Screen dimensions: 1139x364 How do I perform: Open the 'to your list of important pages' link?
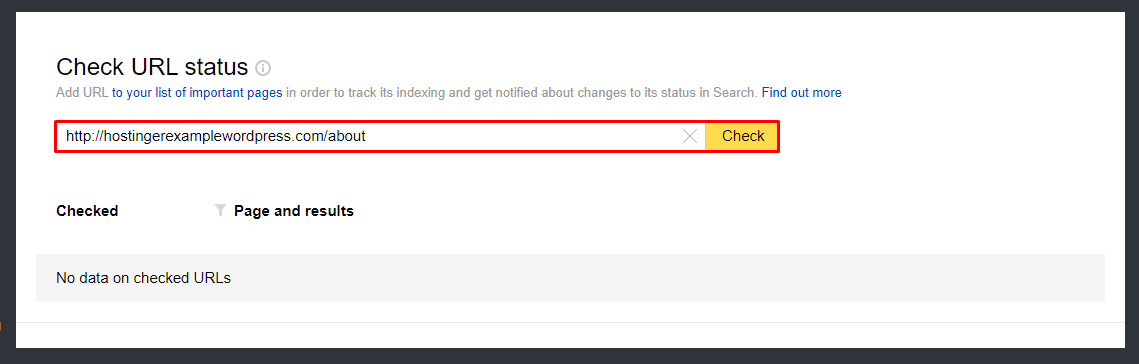tap(197, 93)
